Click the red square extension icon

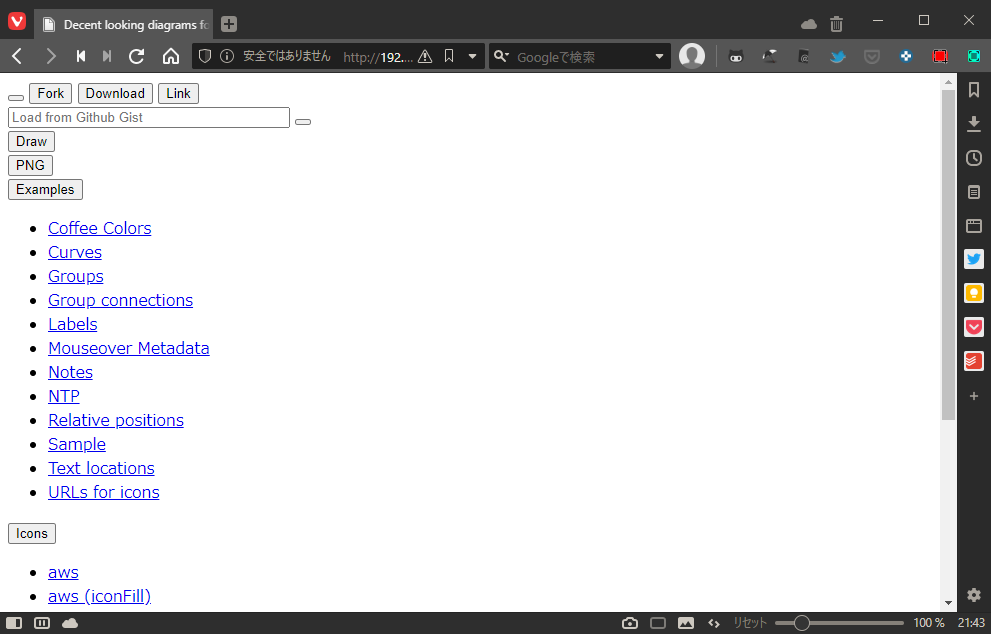tap(940, 57)
